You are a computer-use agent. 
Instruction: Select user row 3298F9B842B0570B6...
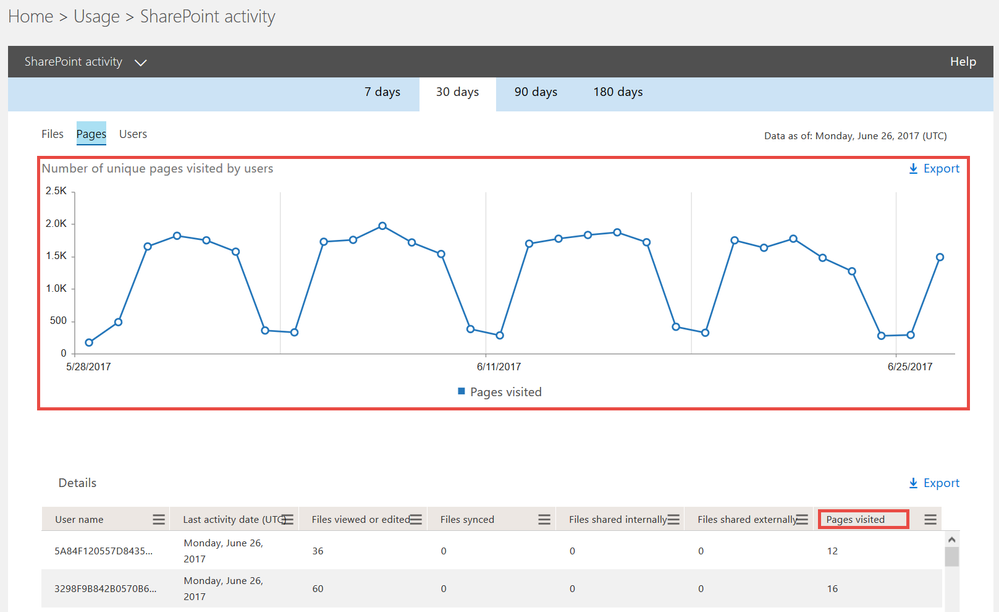click(492, 588)
